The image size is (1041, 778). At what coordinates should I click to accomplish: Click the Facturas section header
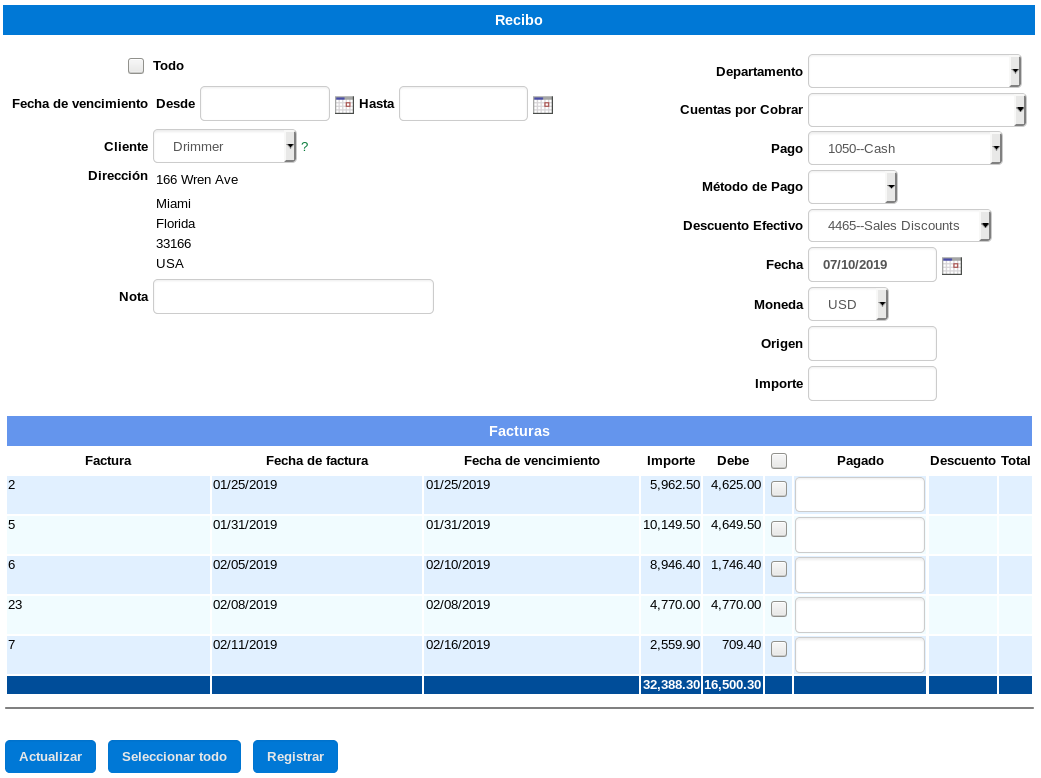tap(519, 431)
